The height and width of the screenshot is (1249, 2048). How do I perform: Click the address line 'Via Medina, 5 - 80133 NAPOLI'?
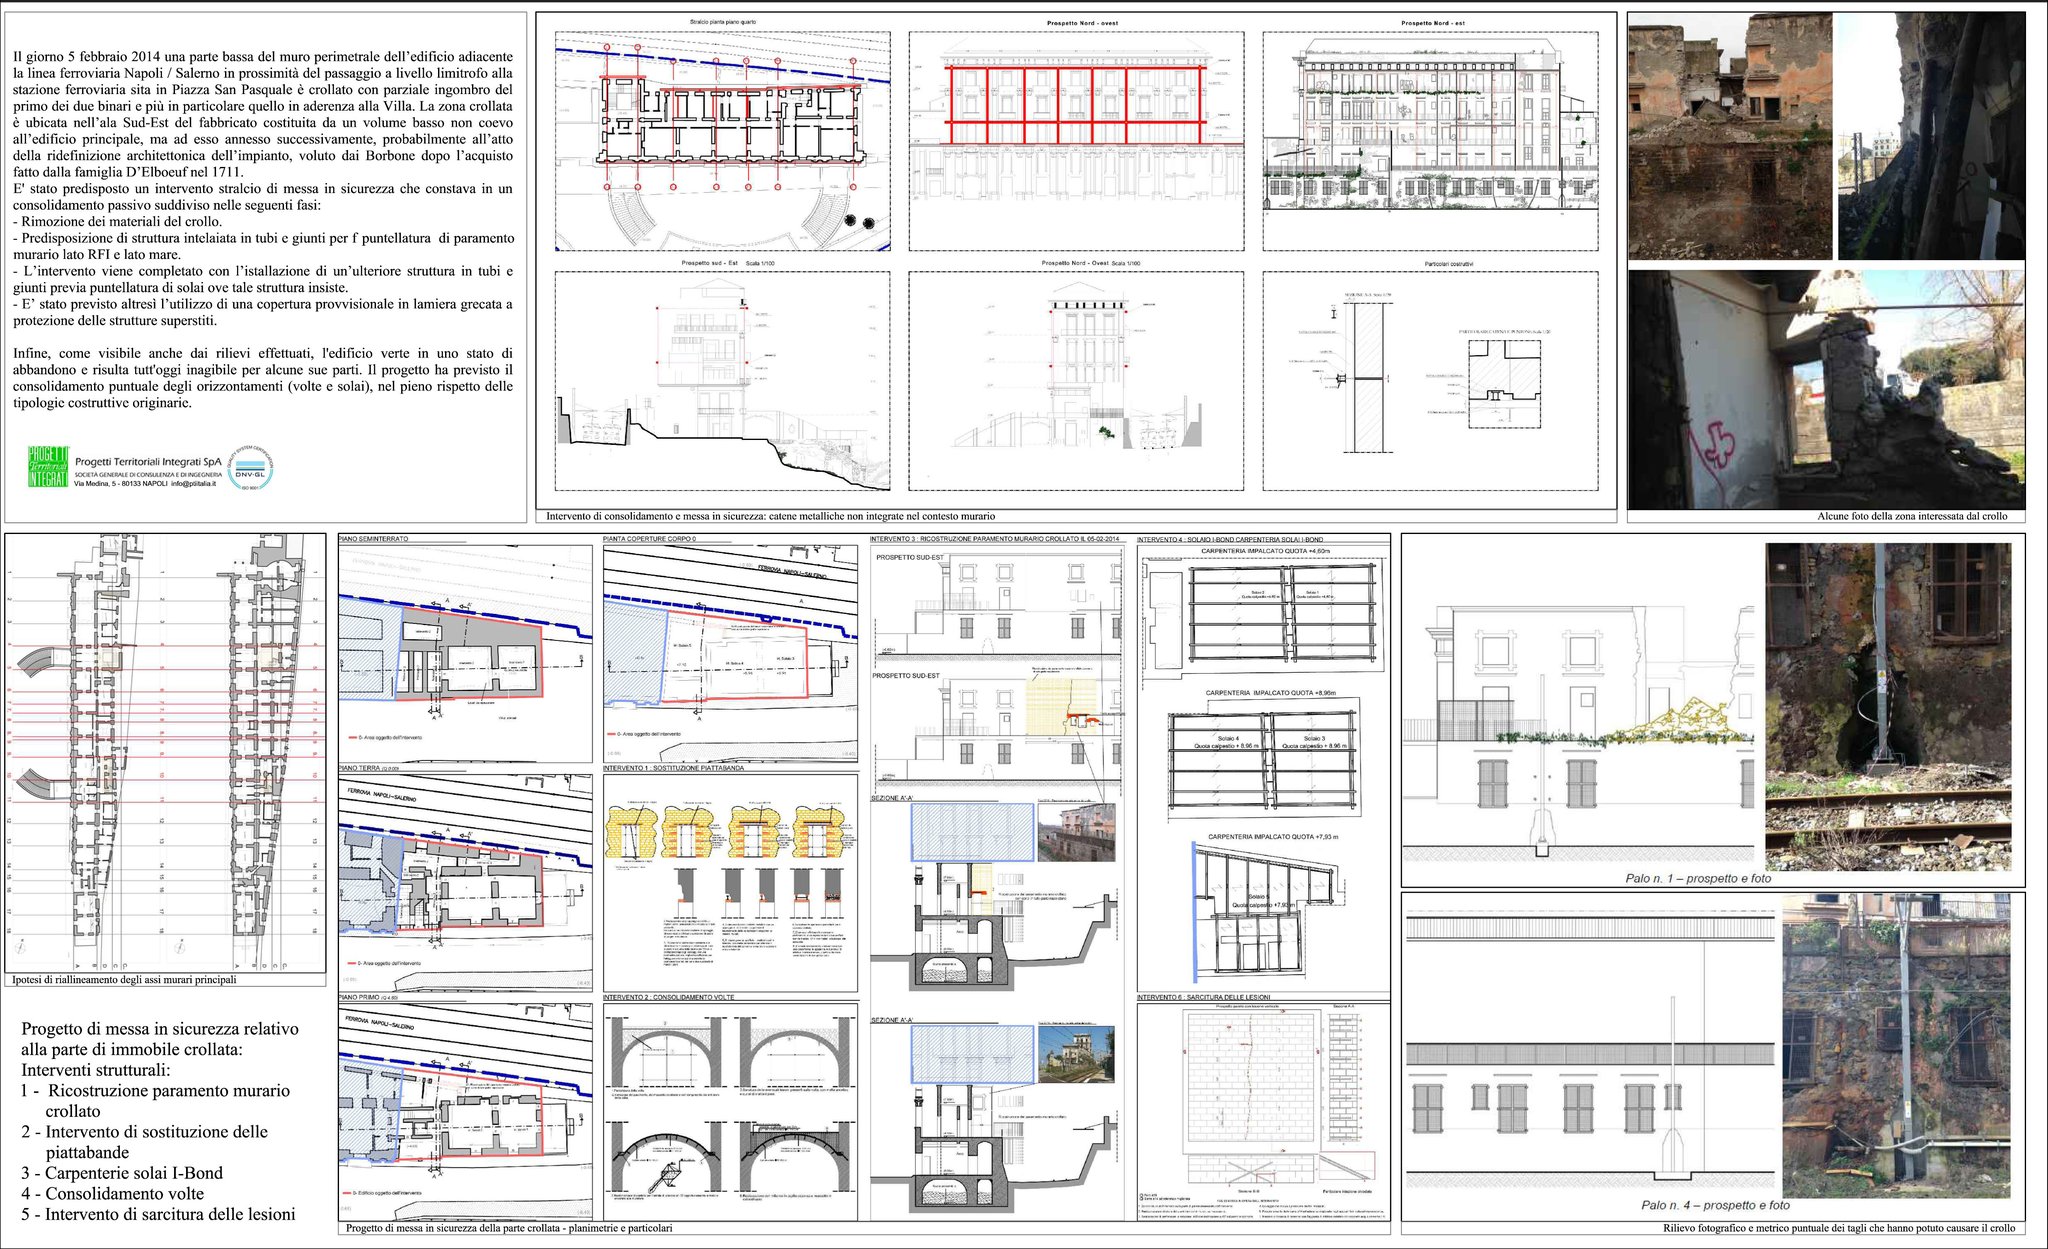121,483
